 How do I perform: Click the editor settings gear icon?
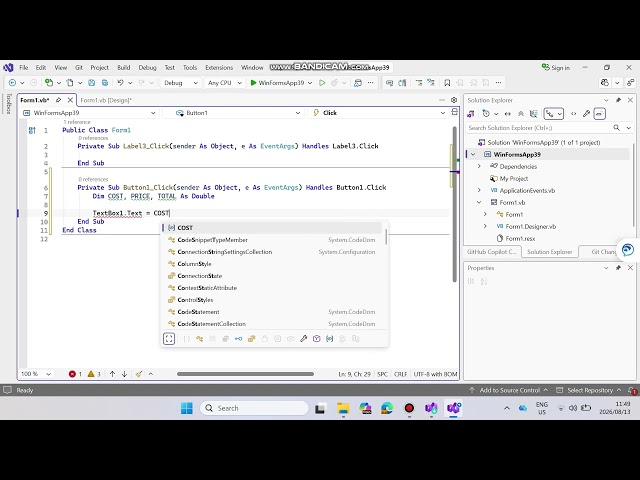[x=454, y=100]
